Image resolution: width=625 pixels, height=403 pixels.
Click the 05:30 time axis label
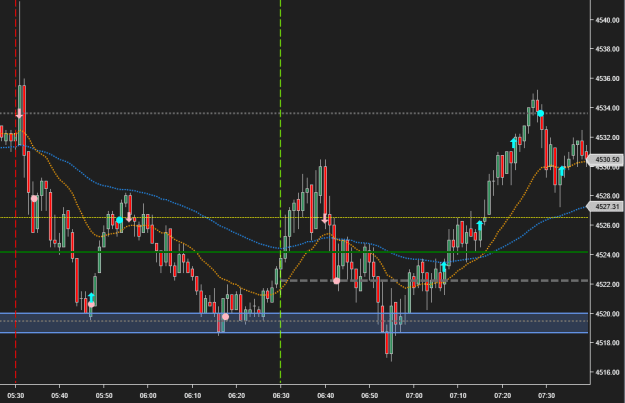click(16, 396)
